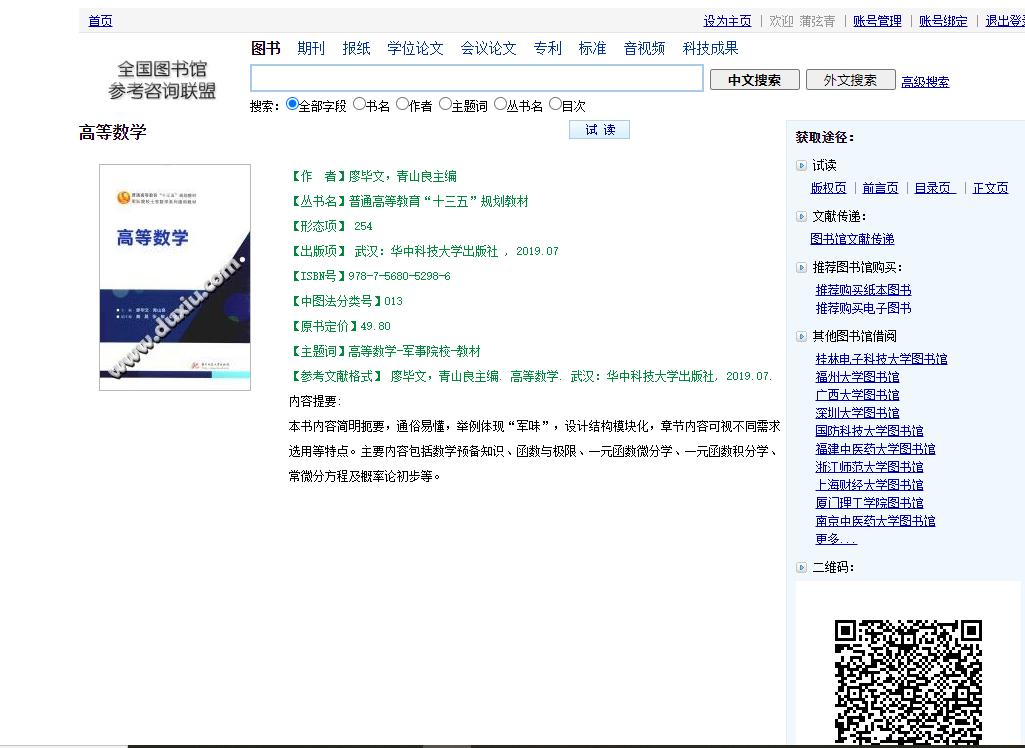The width and height of the screenshot is (1025, 748).
Task: Click the 外文搜索 button
Action: [849, 78]
